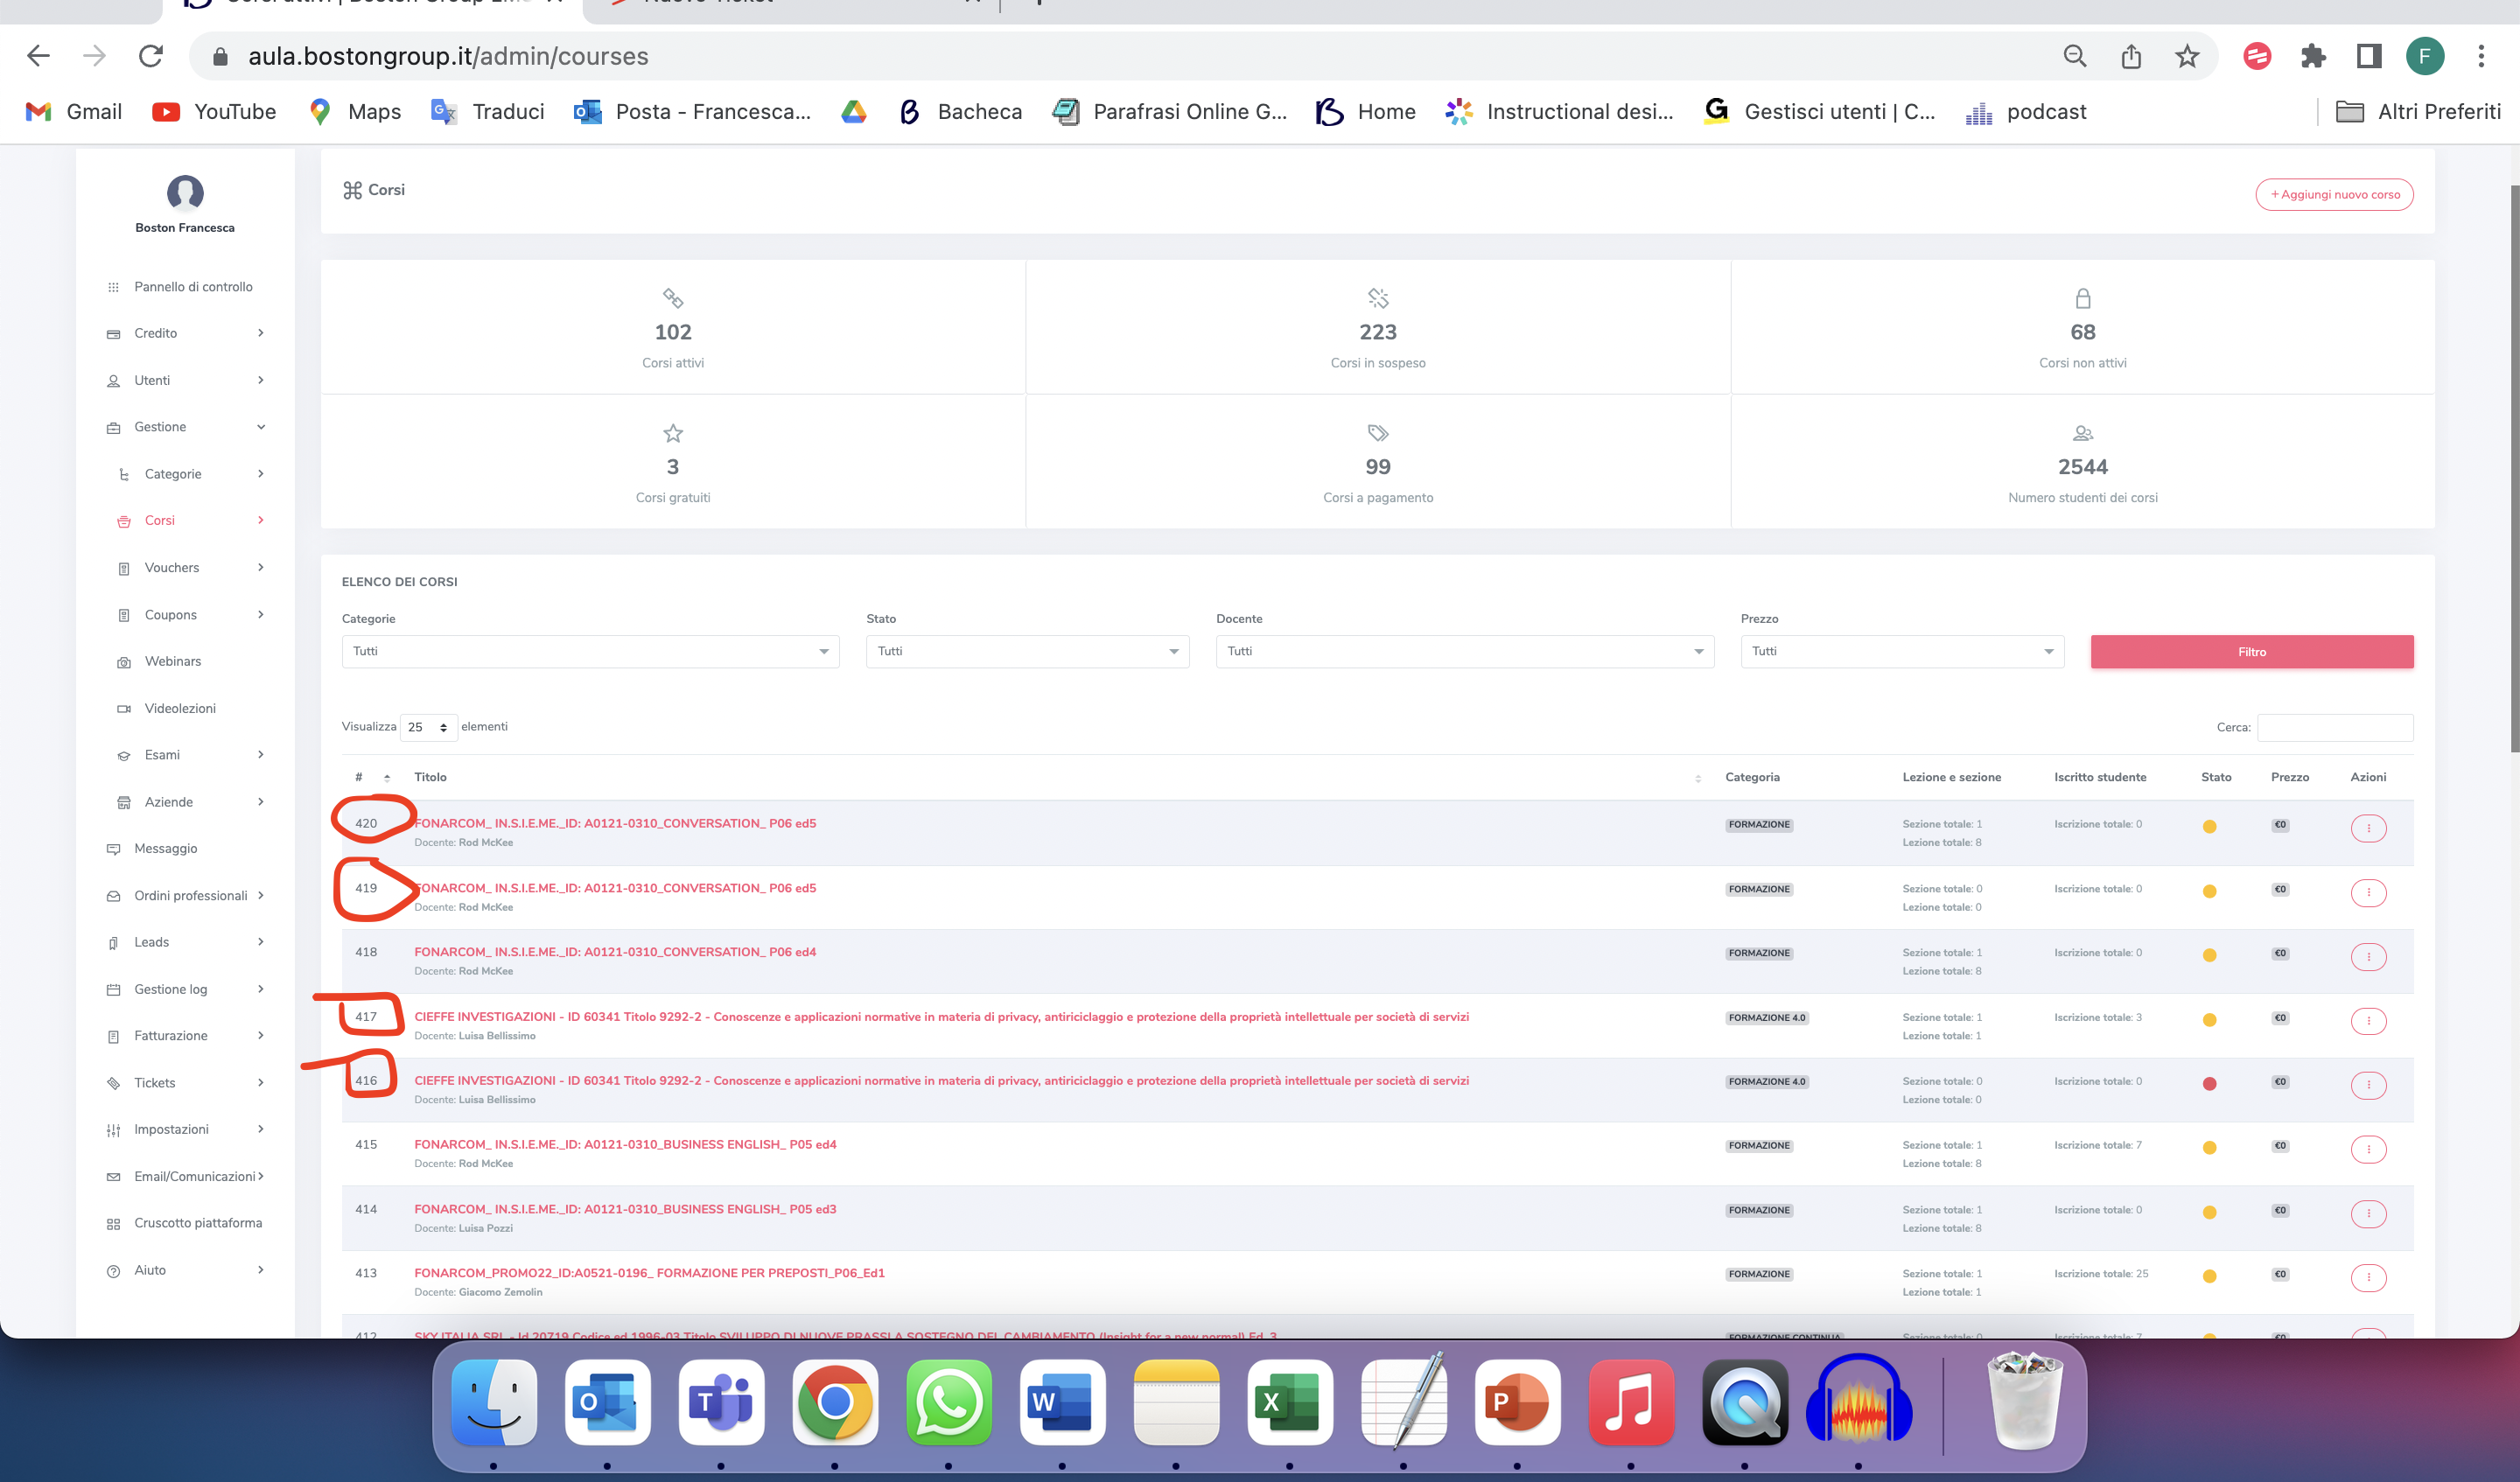Open the three-dot actions for course 417
Screen dimensions: 2520x1482
tap(2367, 1021)
